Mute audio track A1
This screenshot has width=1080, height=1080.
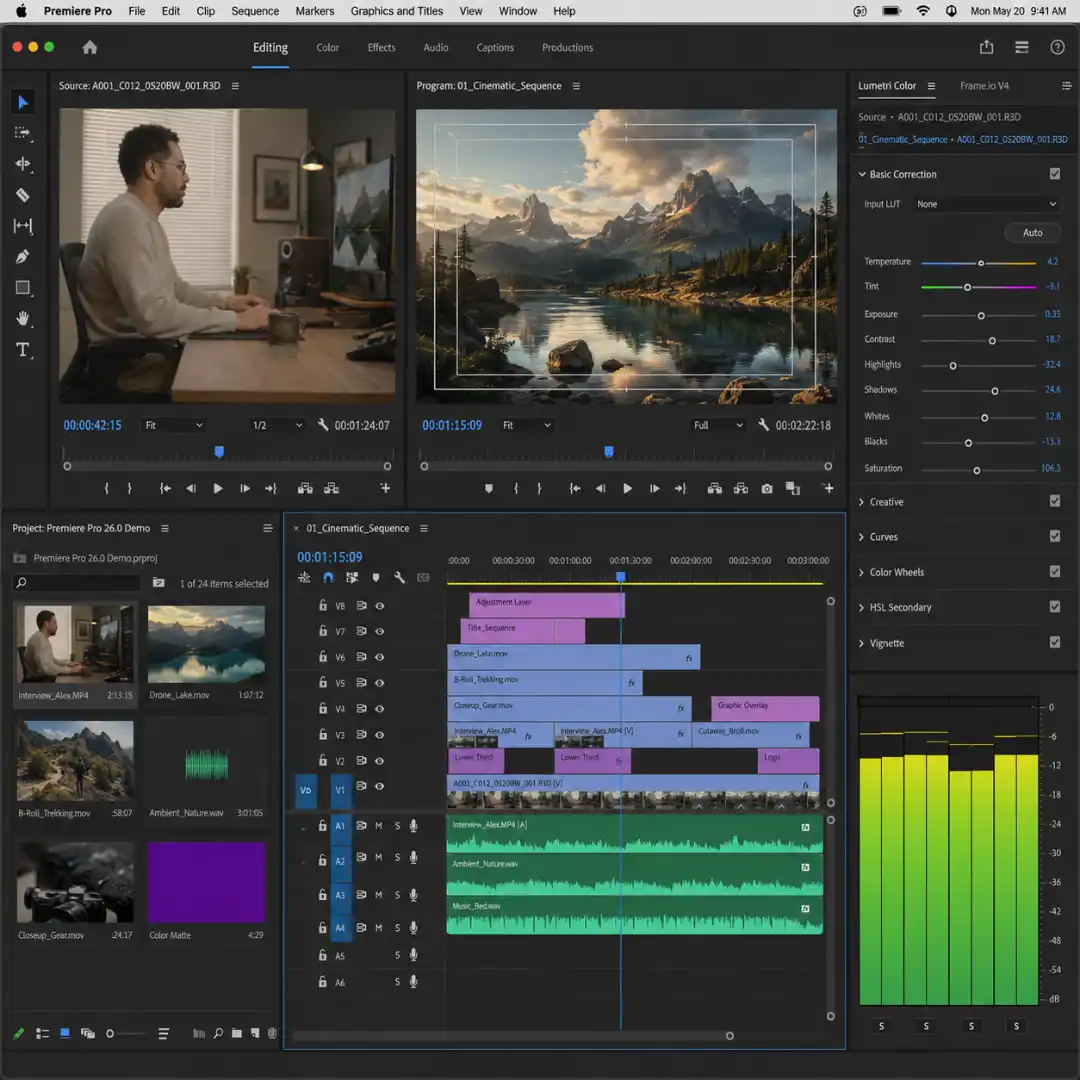click(378, 825)
